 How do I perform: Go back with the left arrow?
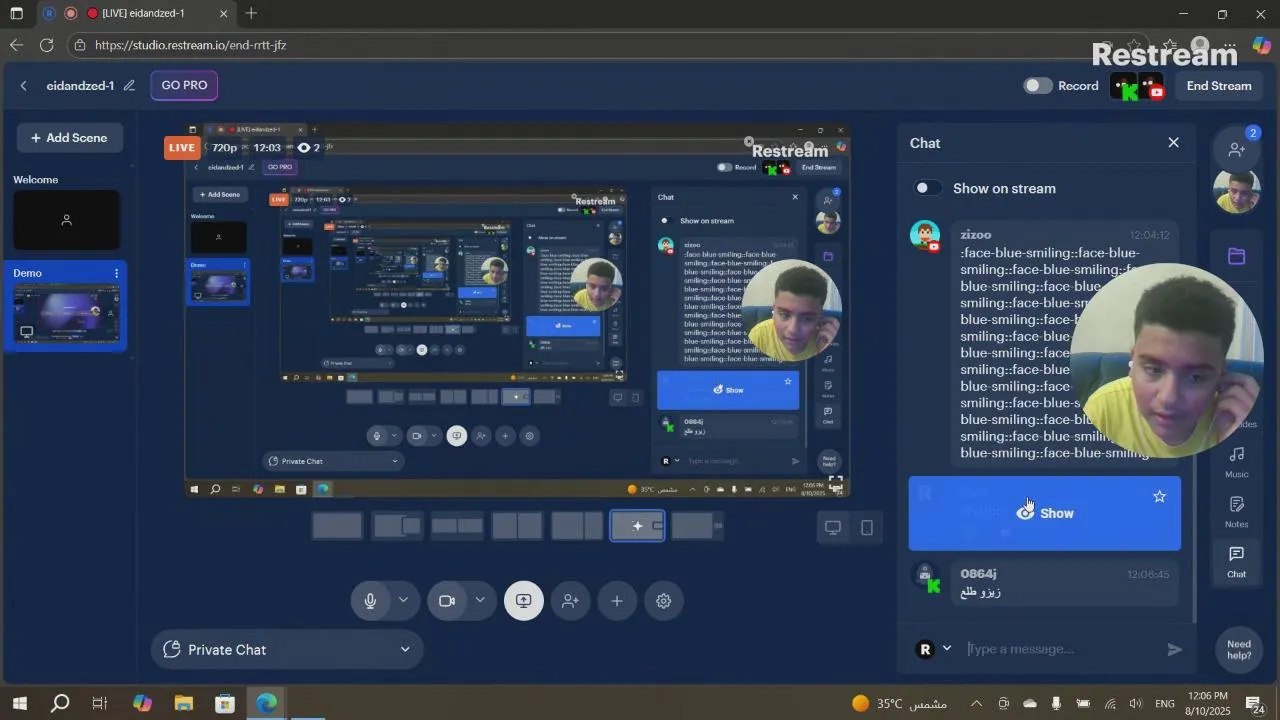pos(24,86)
